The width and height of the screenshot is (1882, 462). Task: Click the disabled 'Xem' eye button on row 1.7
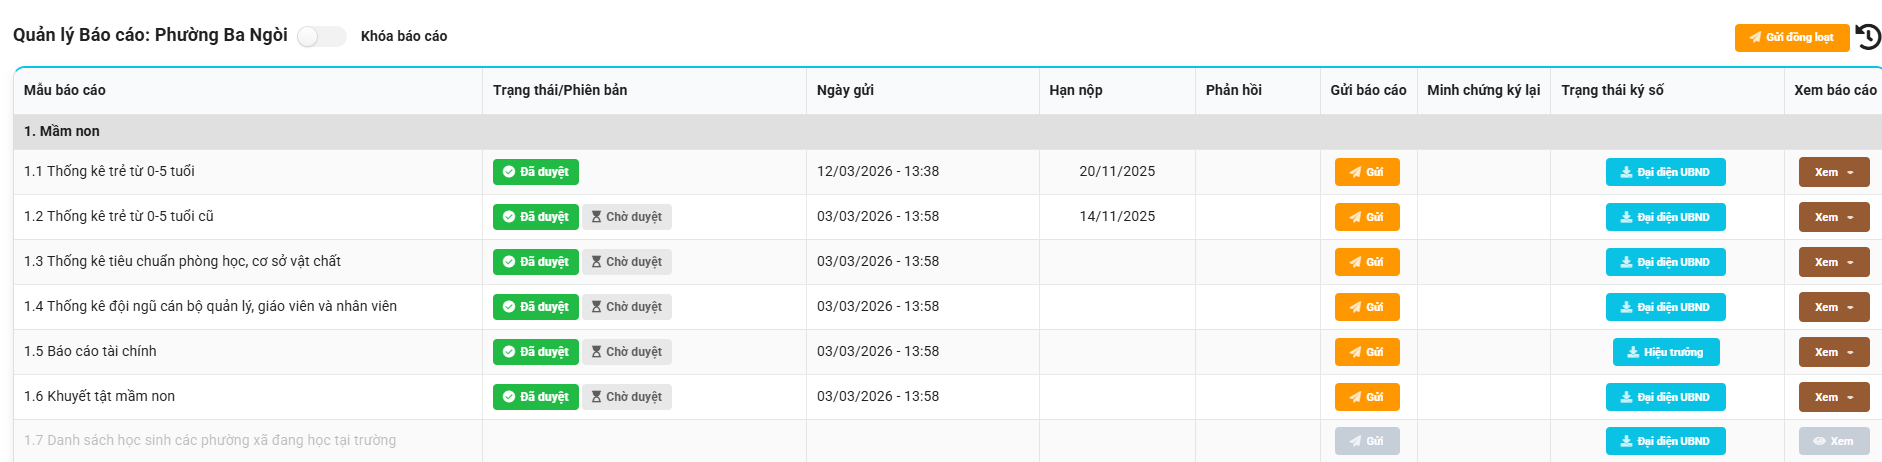click(x=1834, y=441)
